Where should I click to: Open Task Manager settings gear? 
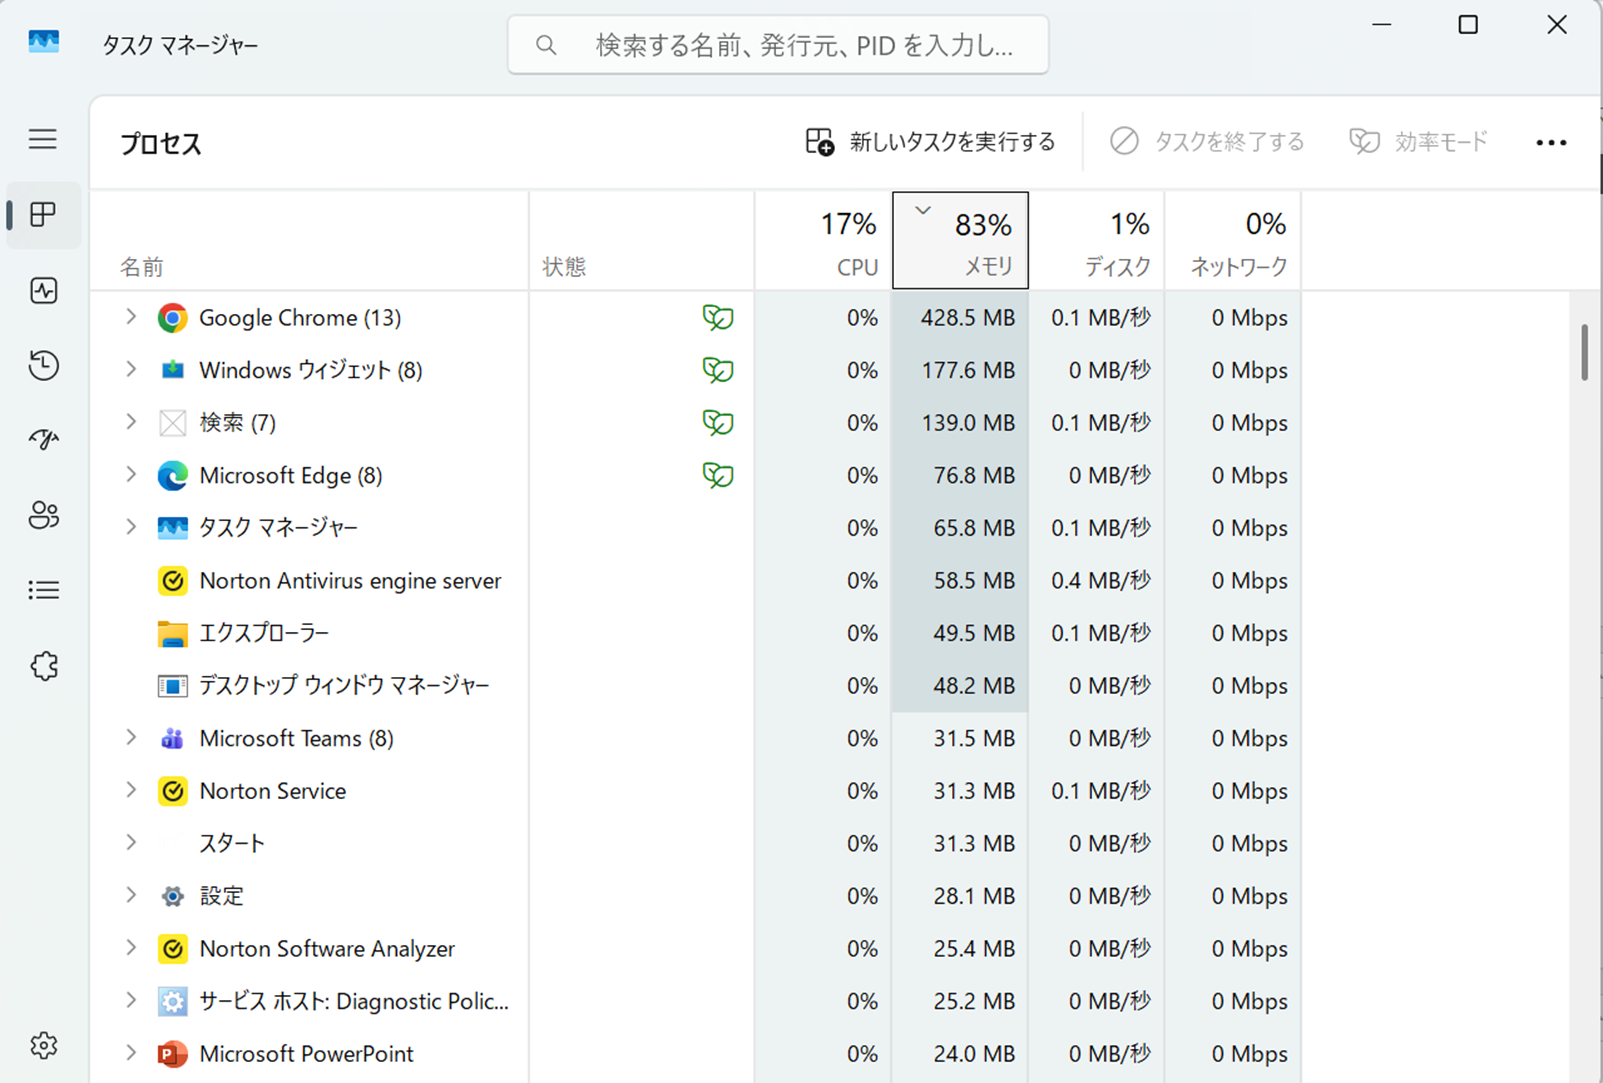coord(43,1045)
